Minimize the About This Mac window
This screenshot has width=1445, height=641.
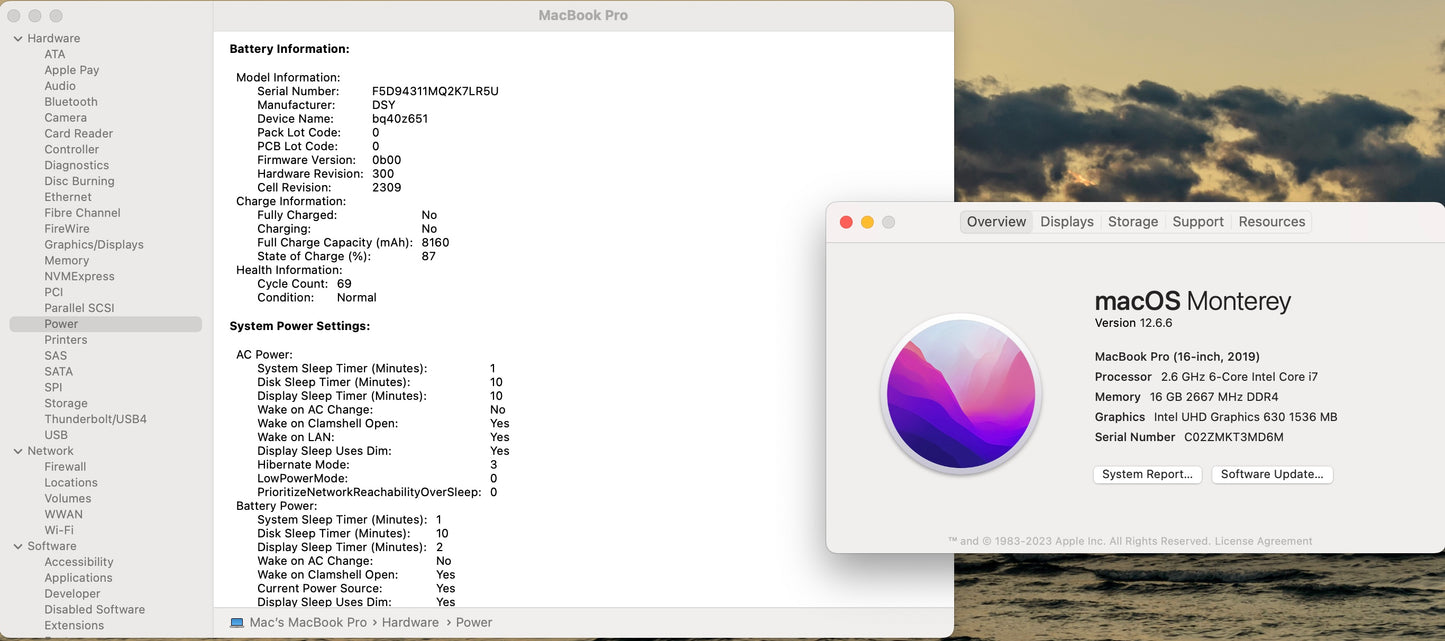[867, 222]
